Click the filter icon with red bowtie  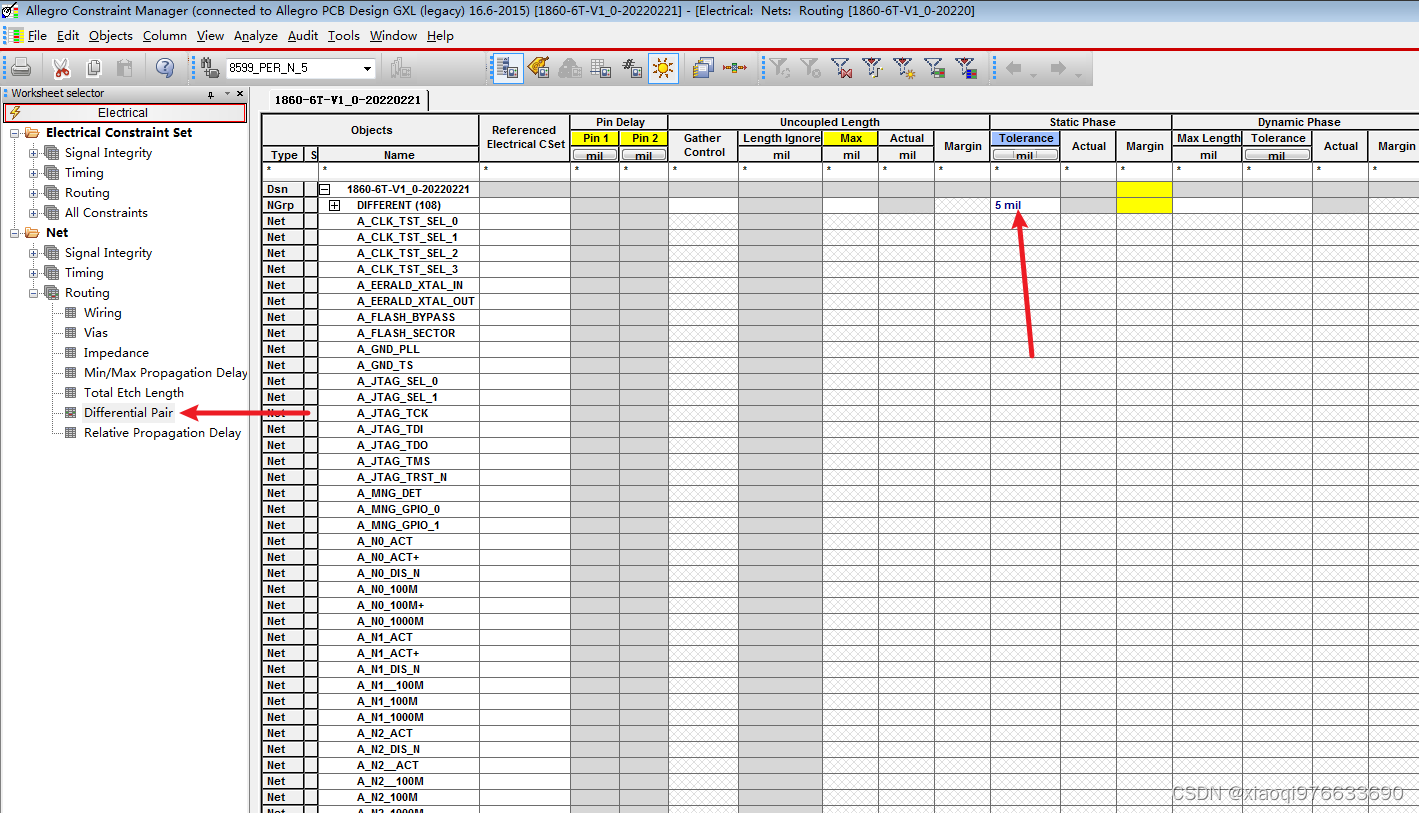[x=842, y=68]
